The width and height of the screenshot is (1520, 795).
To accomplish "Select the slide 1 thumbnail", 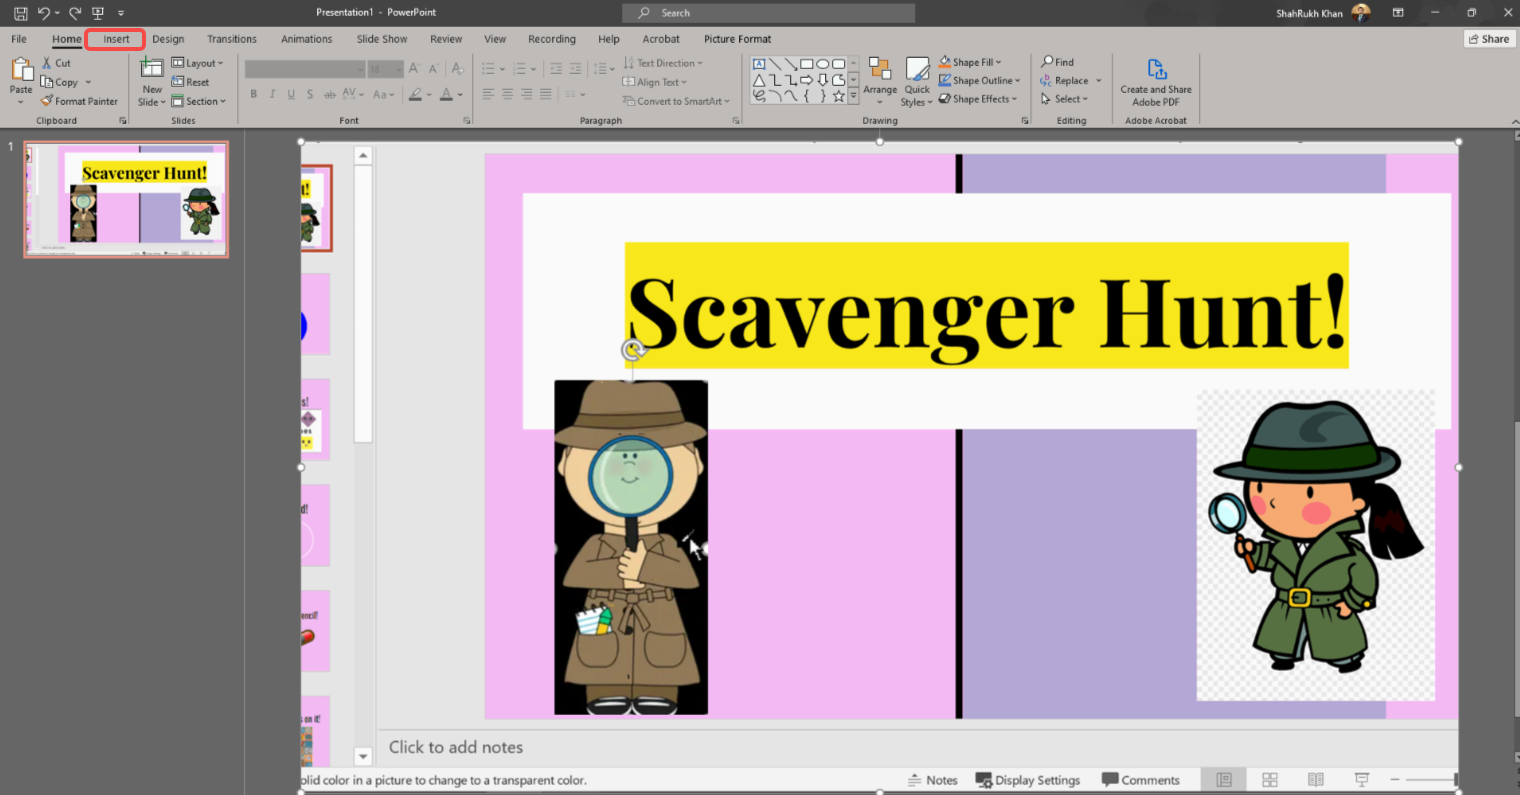I will tap(126, 199).
